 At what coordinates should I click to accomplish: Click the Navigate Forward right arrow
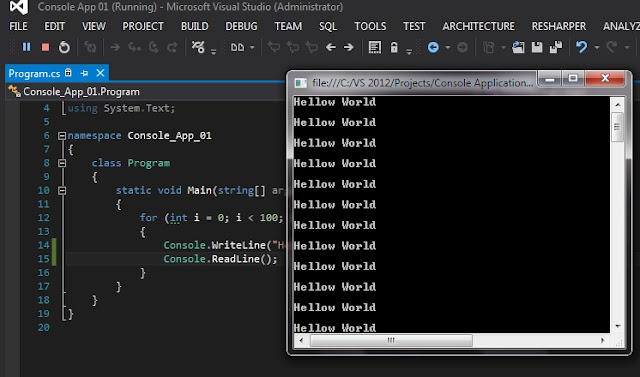(x=349, y=47)
